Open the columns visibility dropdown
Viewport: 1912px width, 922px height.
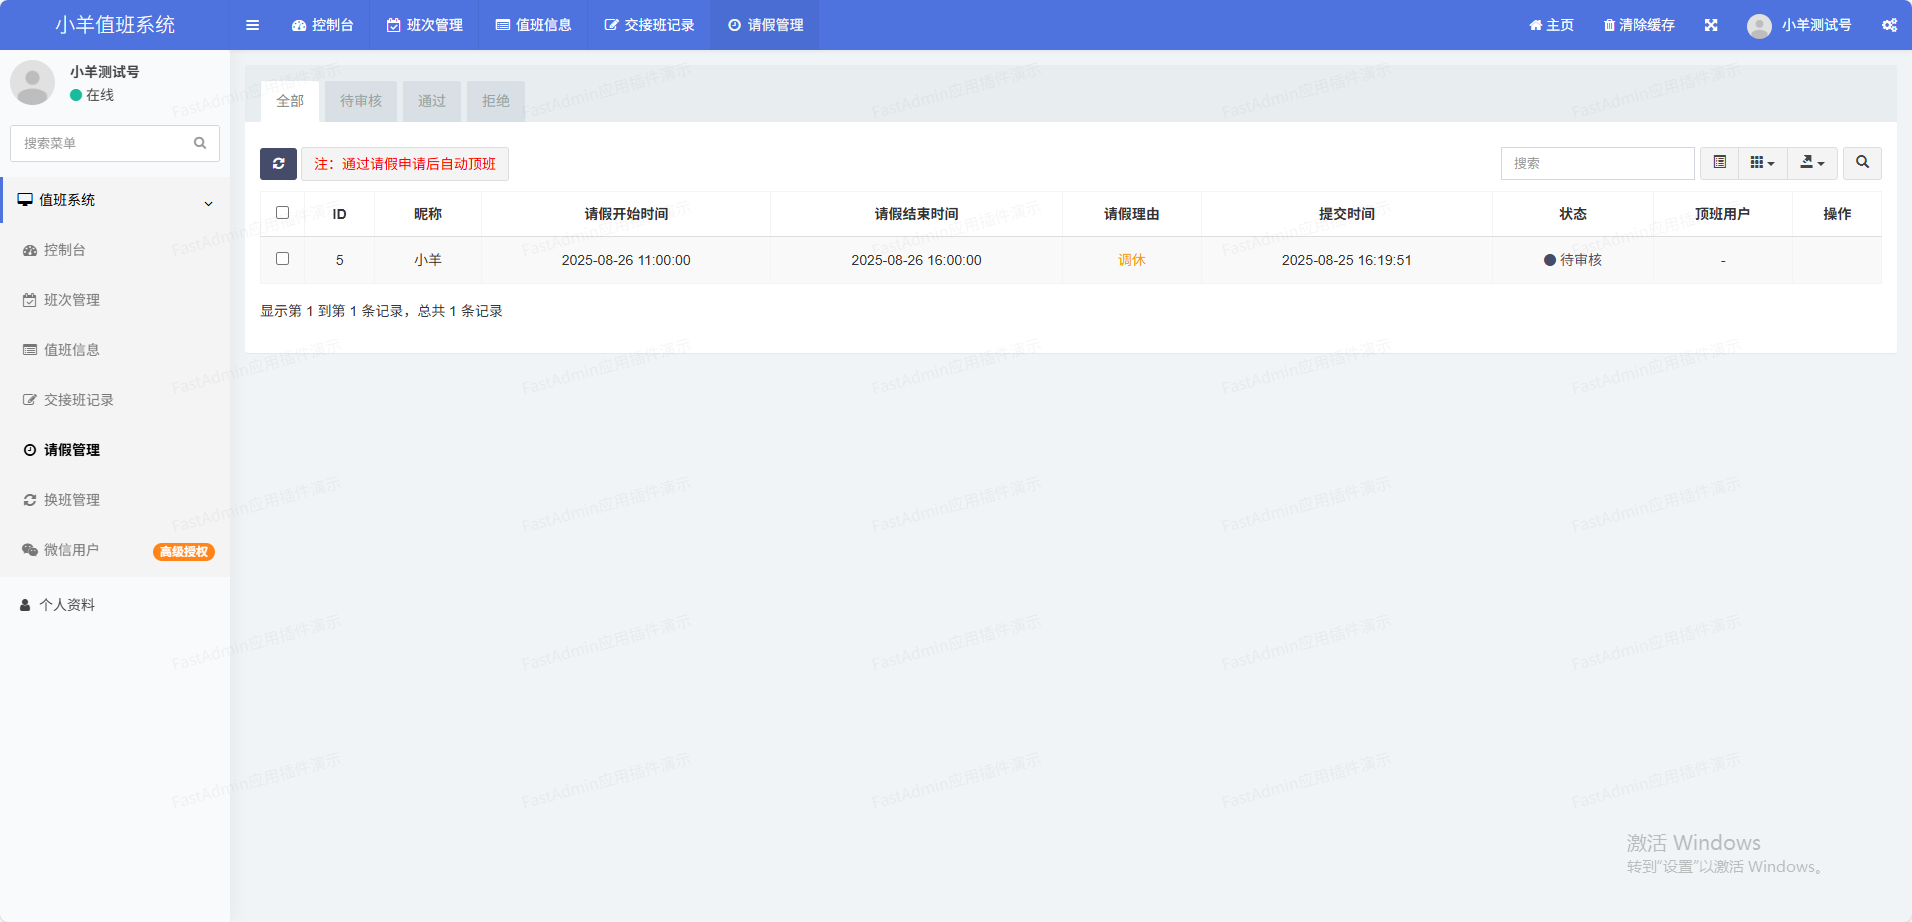point(1762,163)
